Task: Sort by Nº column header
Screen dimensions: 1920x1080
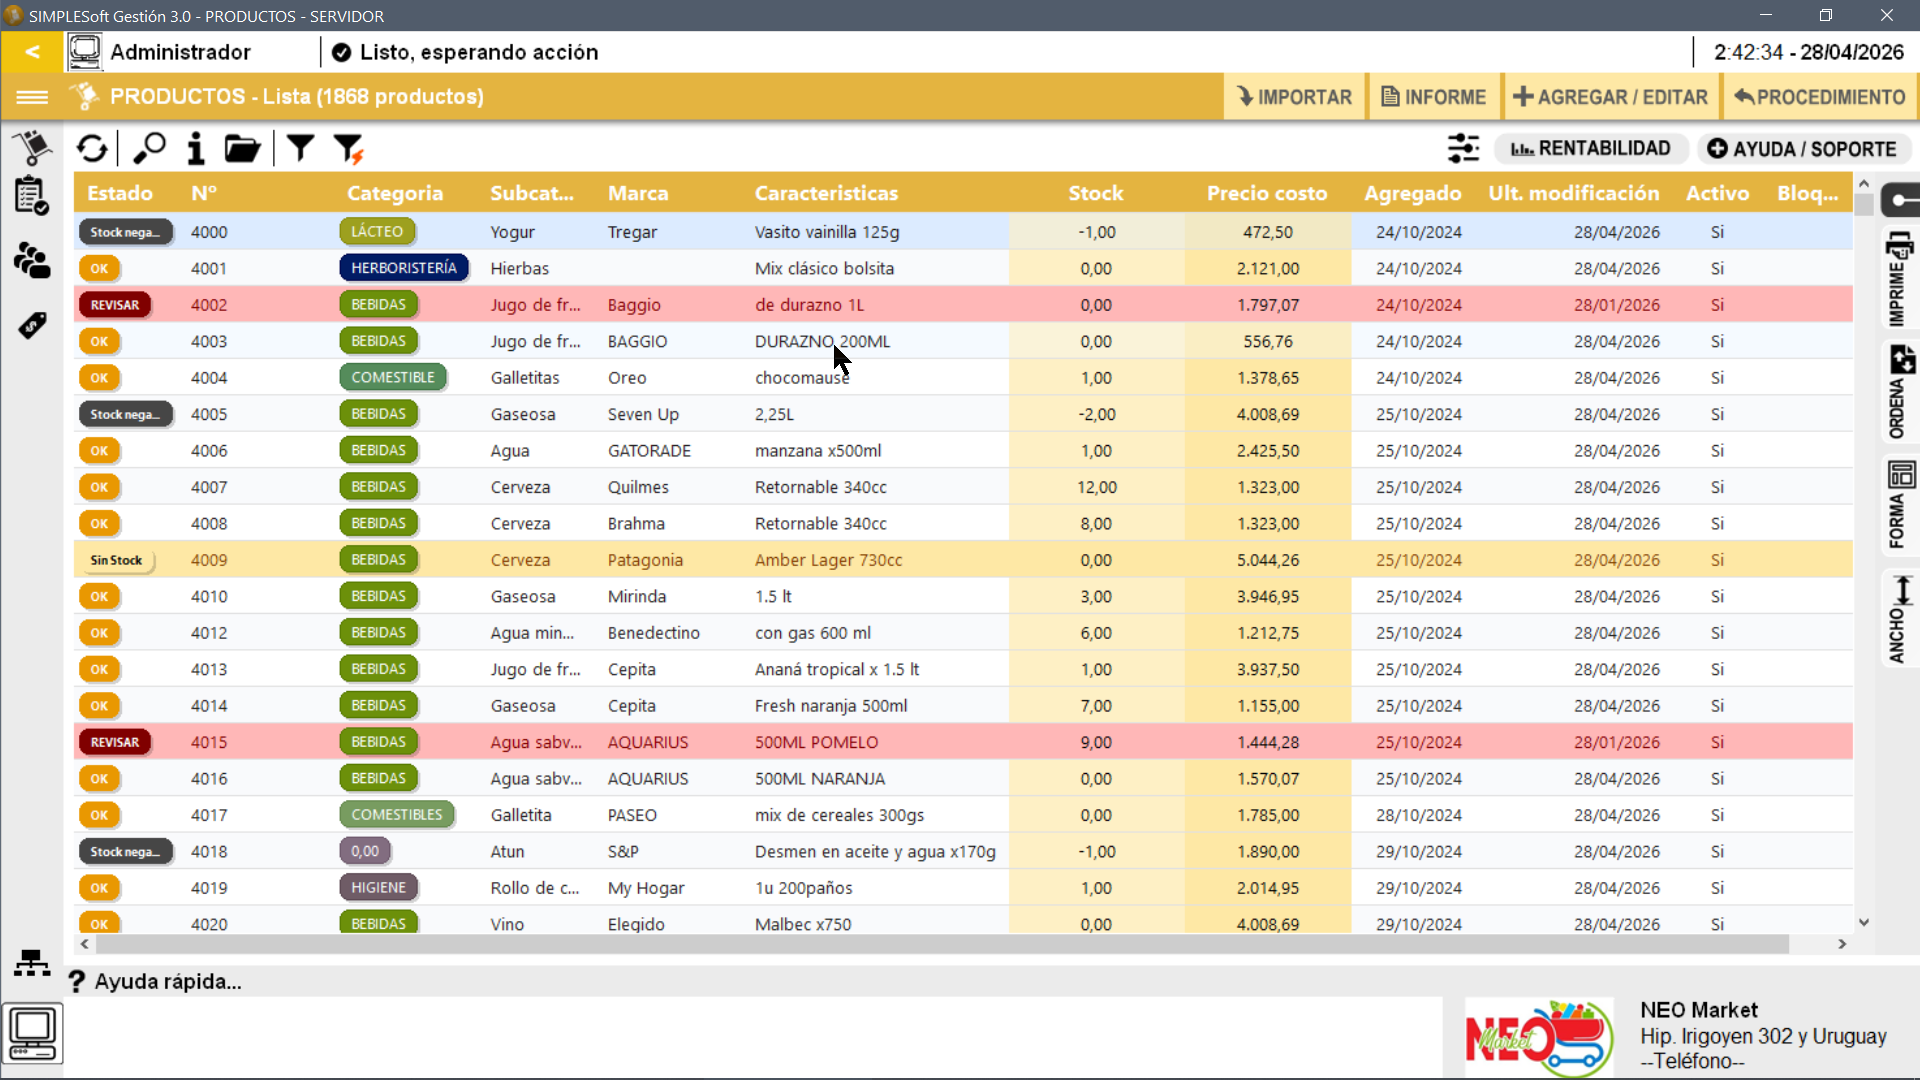Action: pyautogui.click(x=204, y=193)
